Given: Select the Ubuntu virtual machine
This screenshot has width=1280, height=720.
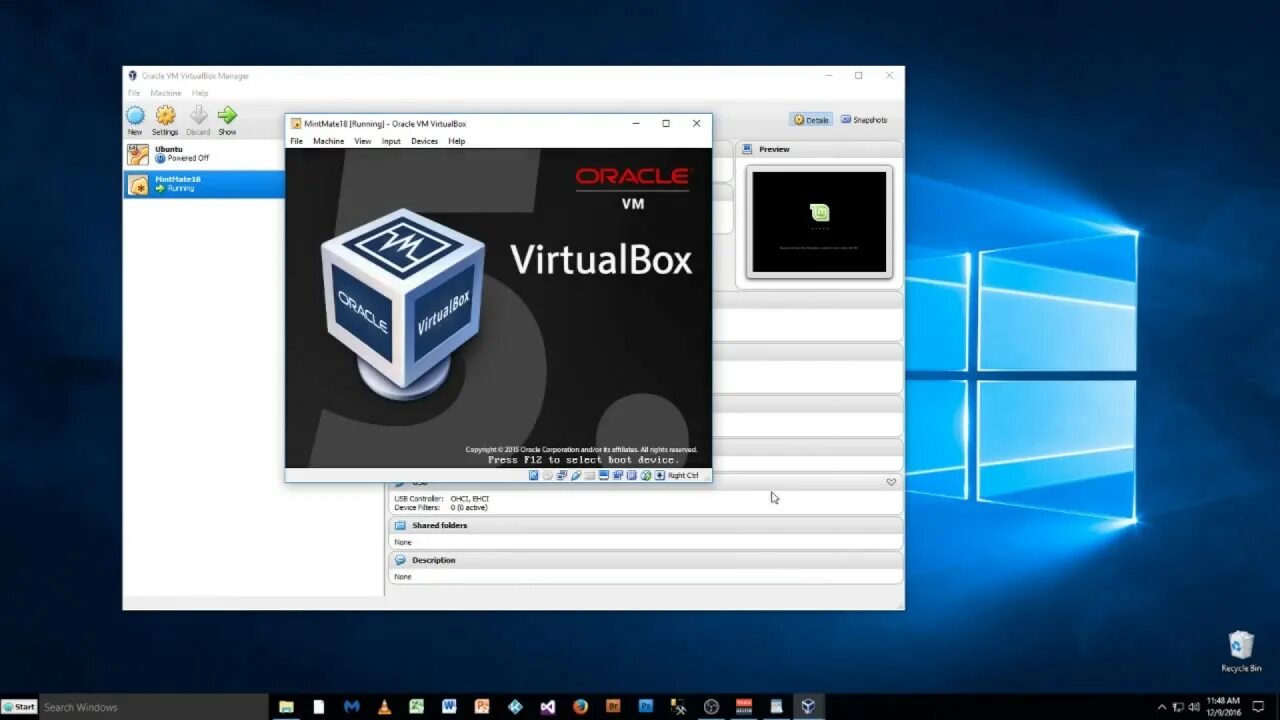Looking at the screenshot, I should (204, 154).
